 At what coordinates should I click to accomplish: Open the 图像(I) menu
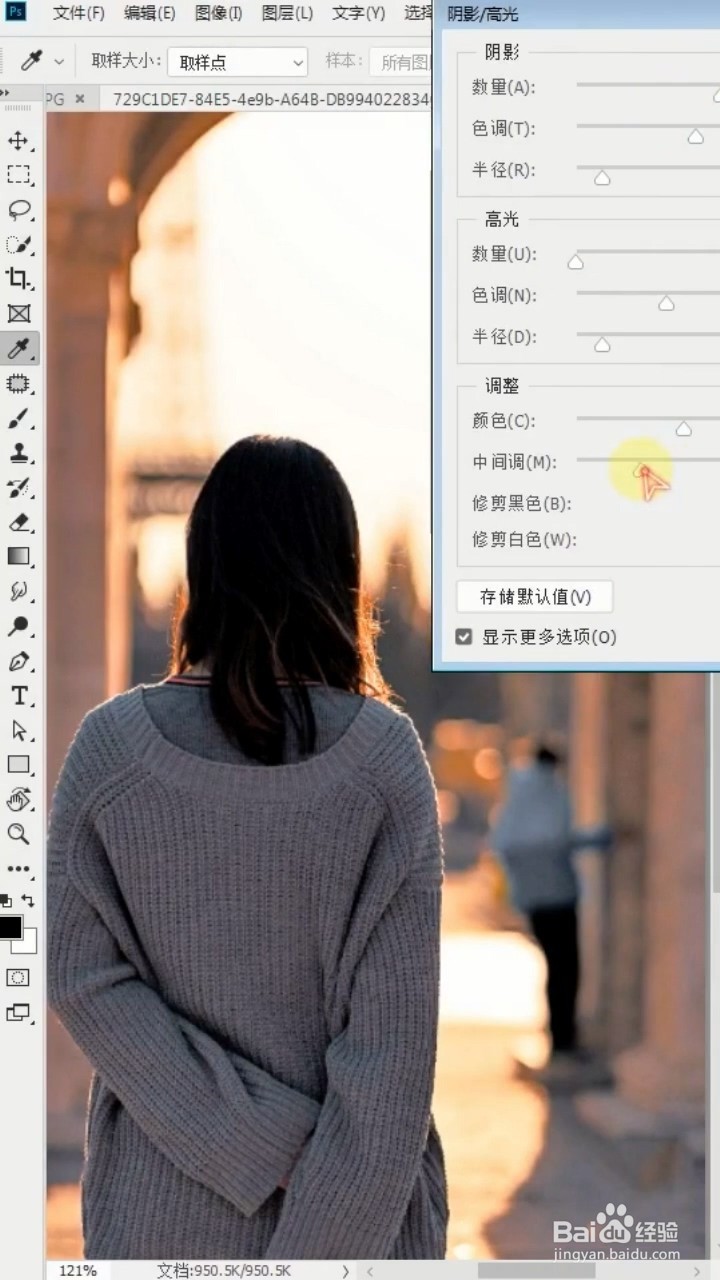click(218, 14)
